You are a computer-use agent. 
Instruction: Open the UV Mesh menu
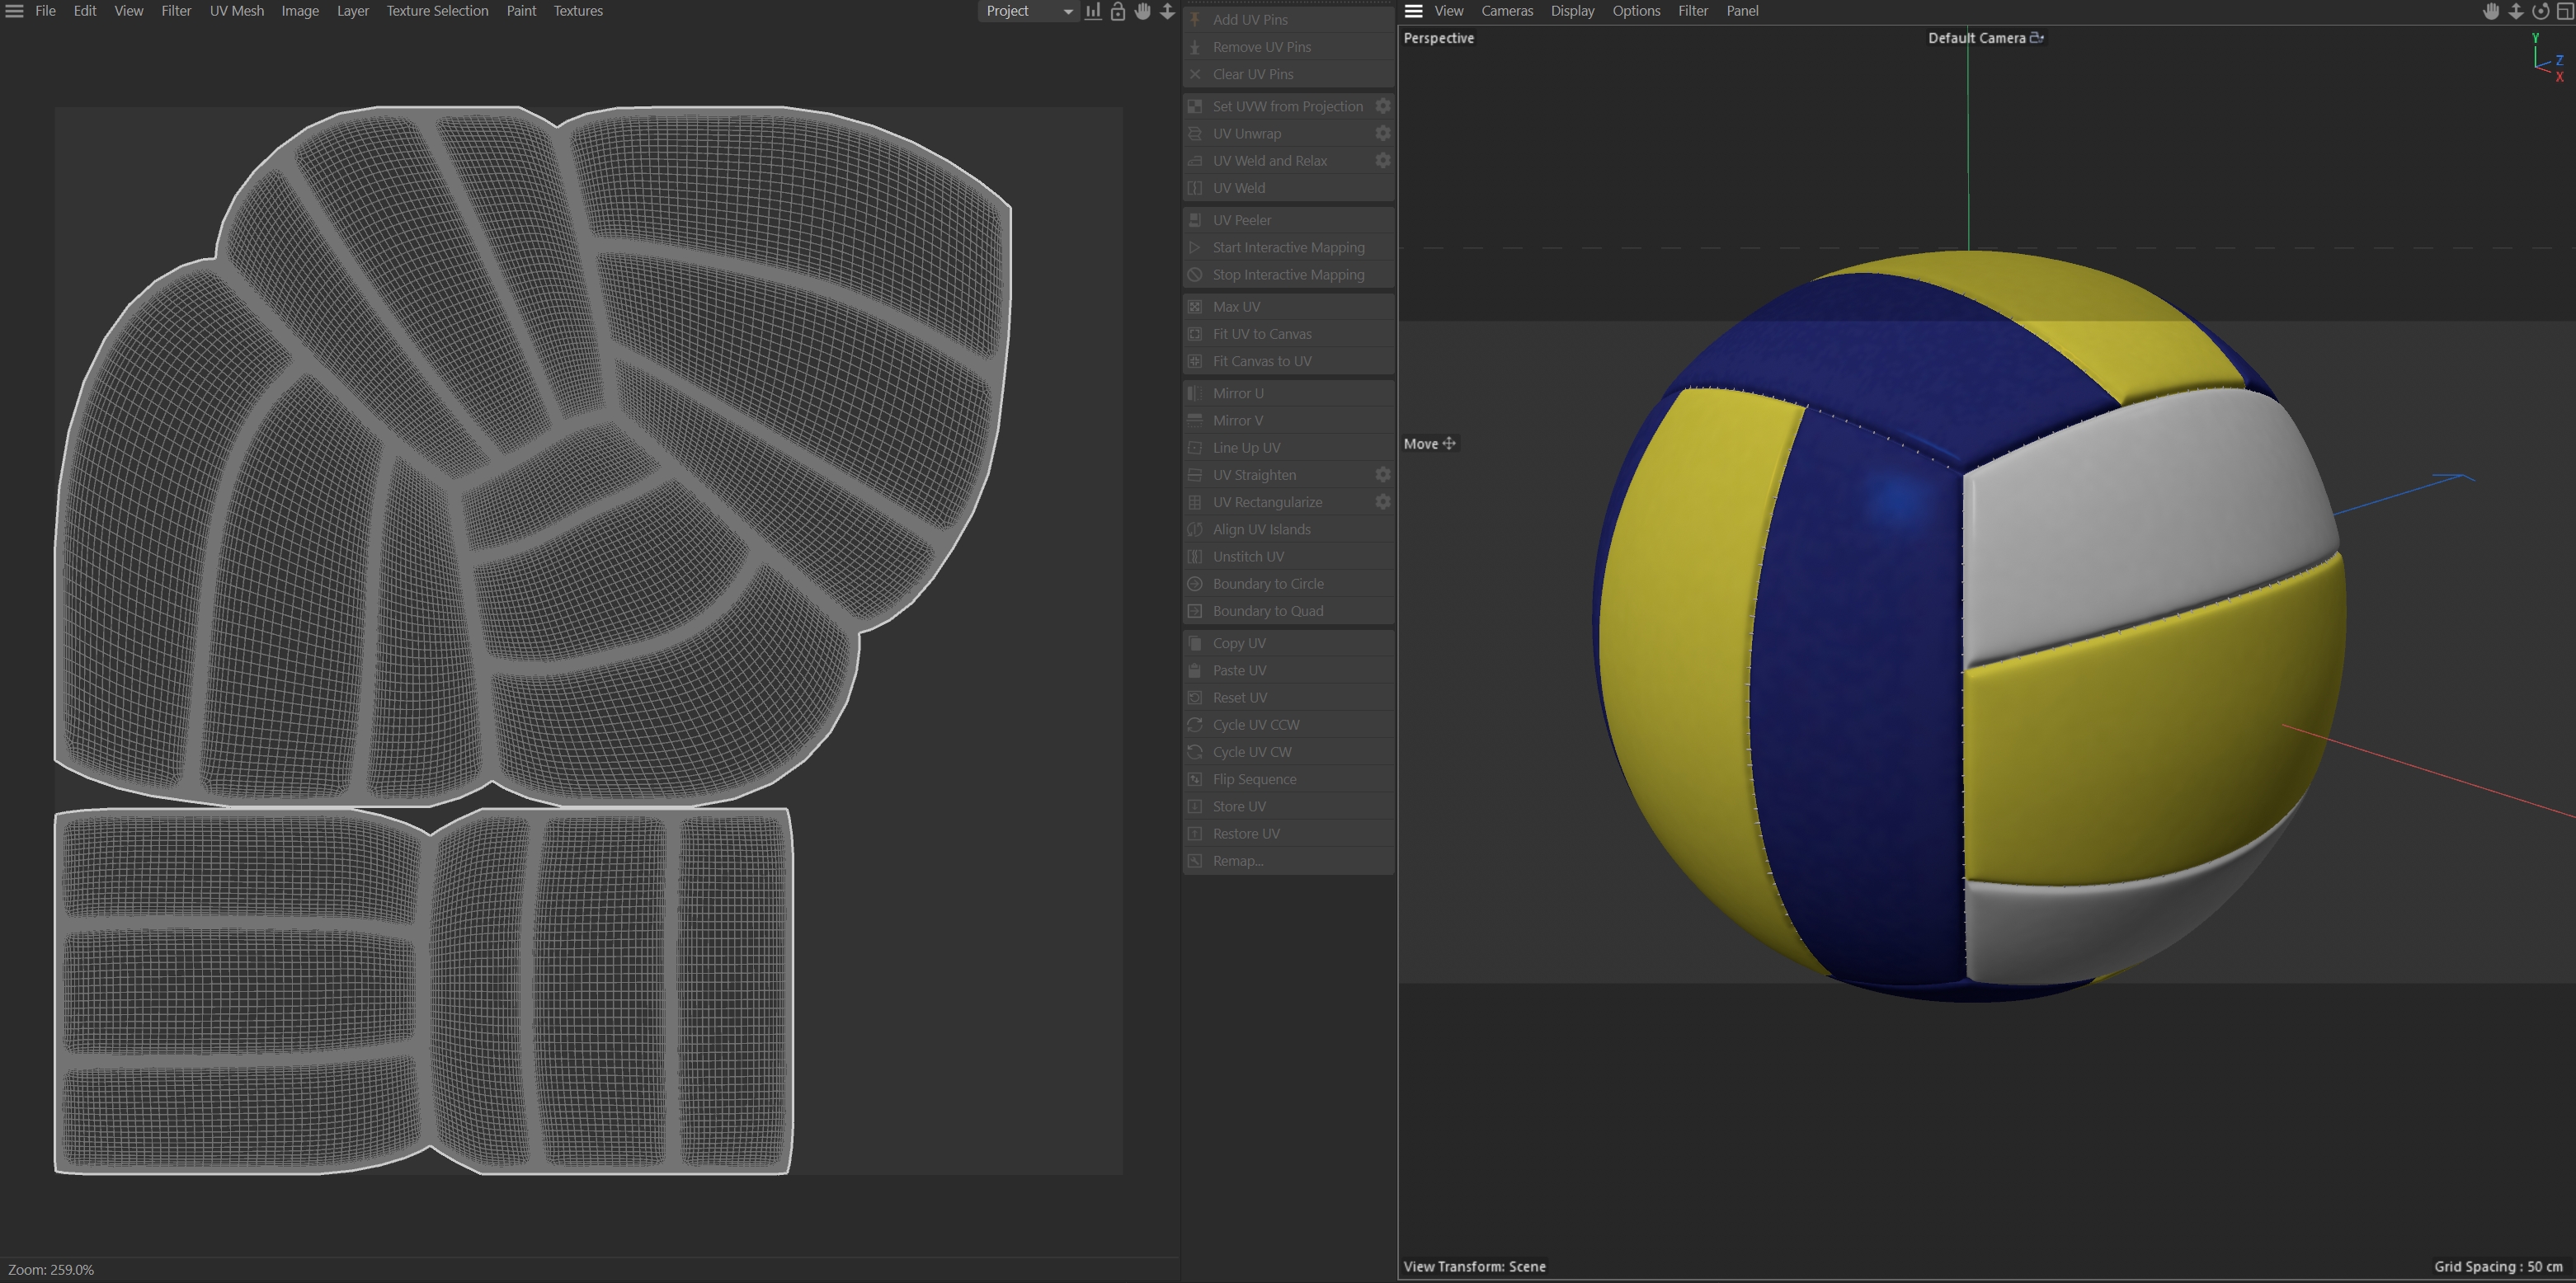click(237, 11)
